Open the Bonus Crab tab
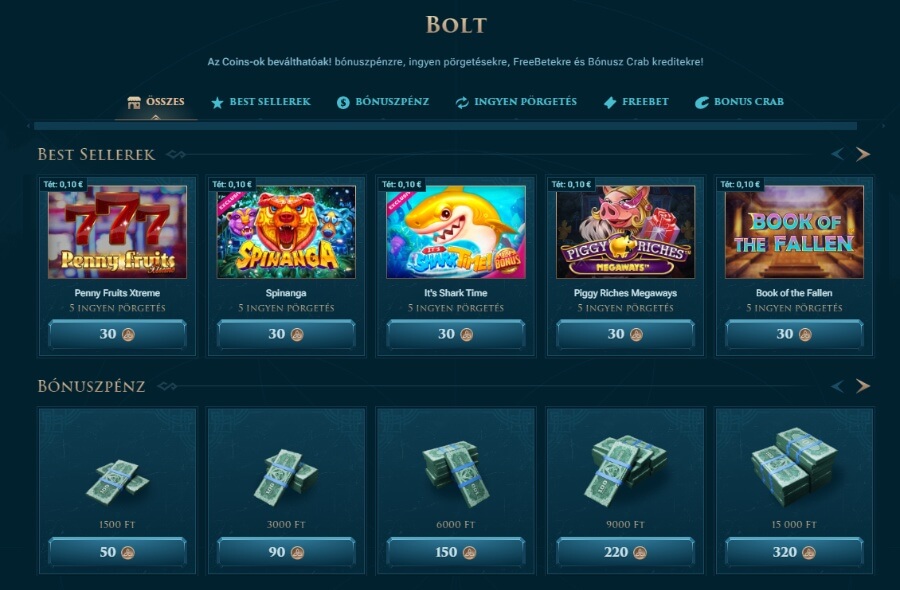 click(x=739, y=102)
